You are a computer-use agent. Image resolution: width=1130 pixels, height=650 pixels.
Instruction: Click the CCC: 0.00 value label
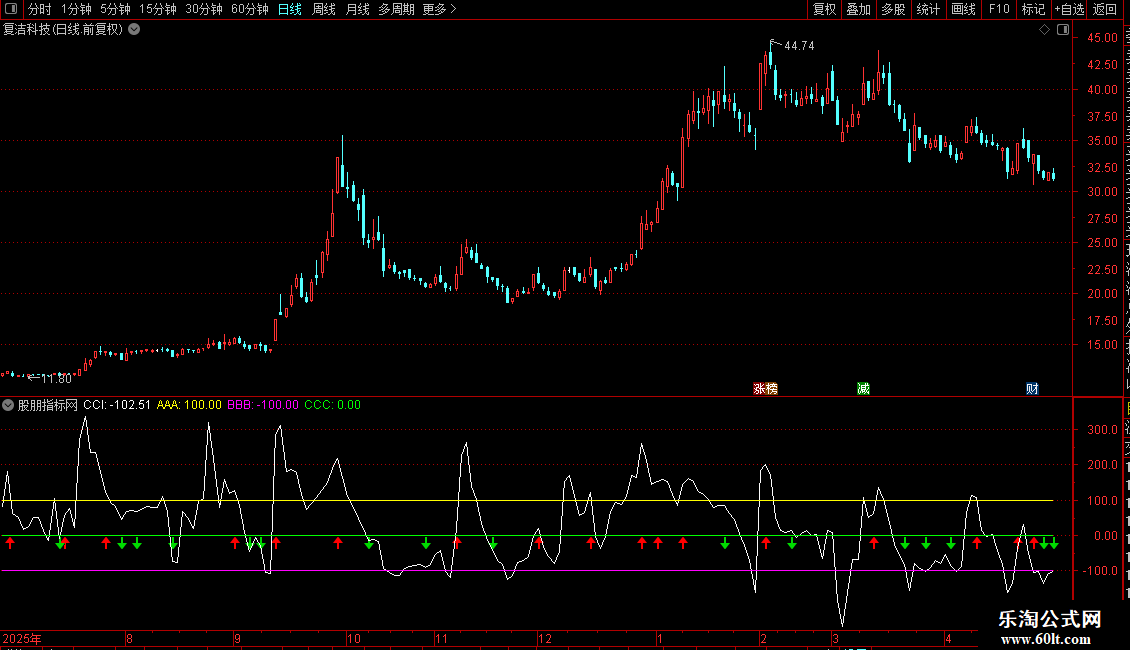point(332,405)
